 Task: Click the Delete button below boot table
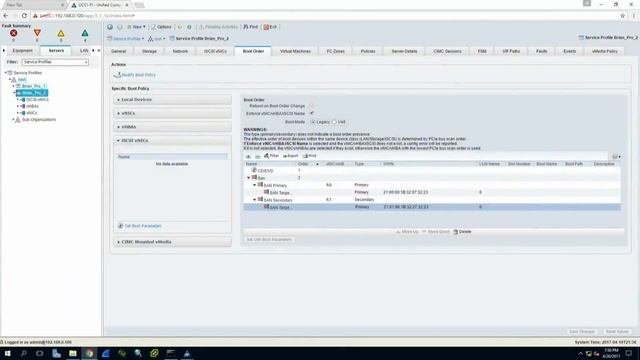[462, 232]
